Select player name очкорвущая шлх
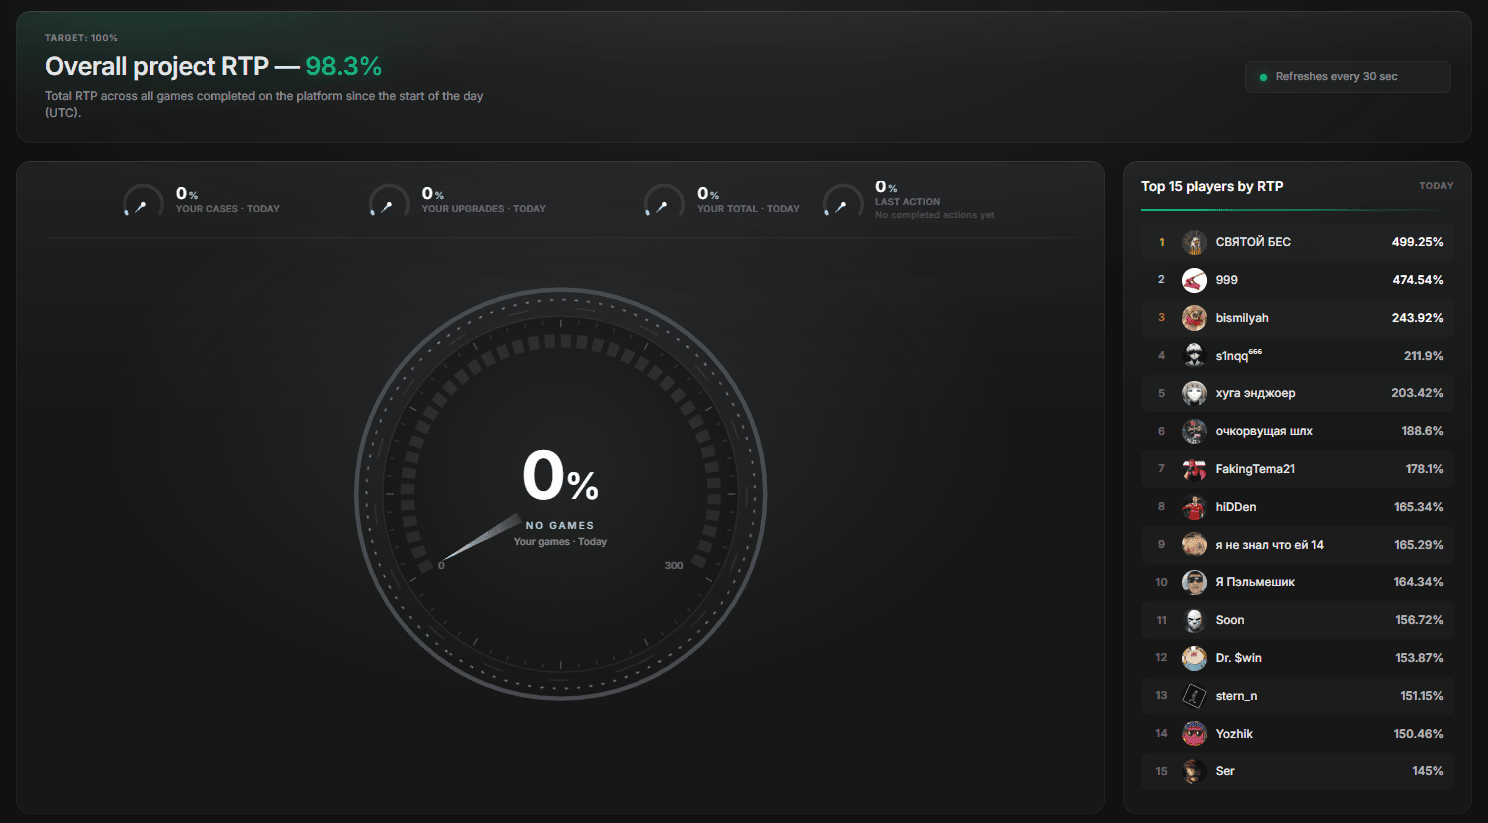Viewport: 1488px width, 823px height. coord(1264,431)
